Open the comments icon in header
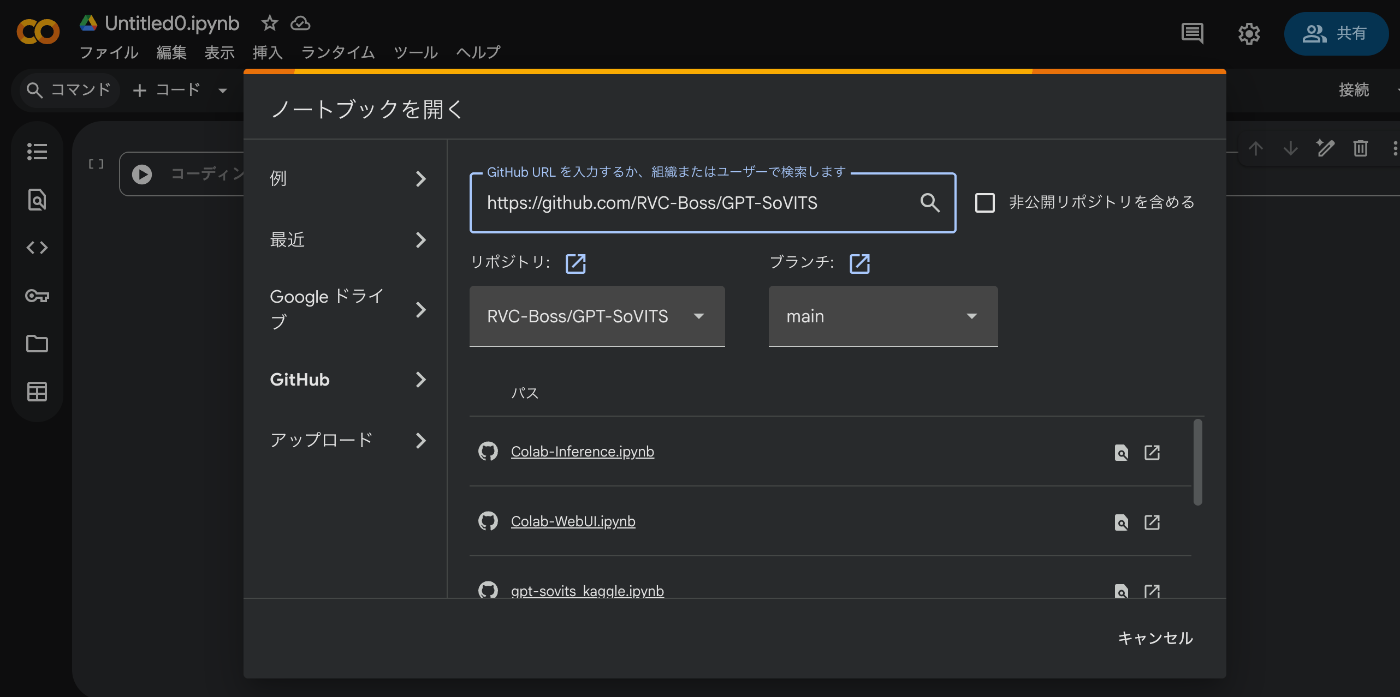1400x697 pixels. tap(1192, 34)
